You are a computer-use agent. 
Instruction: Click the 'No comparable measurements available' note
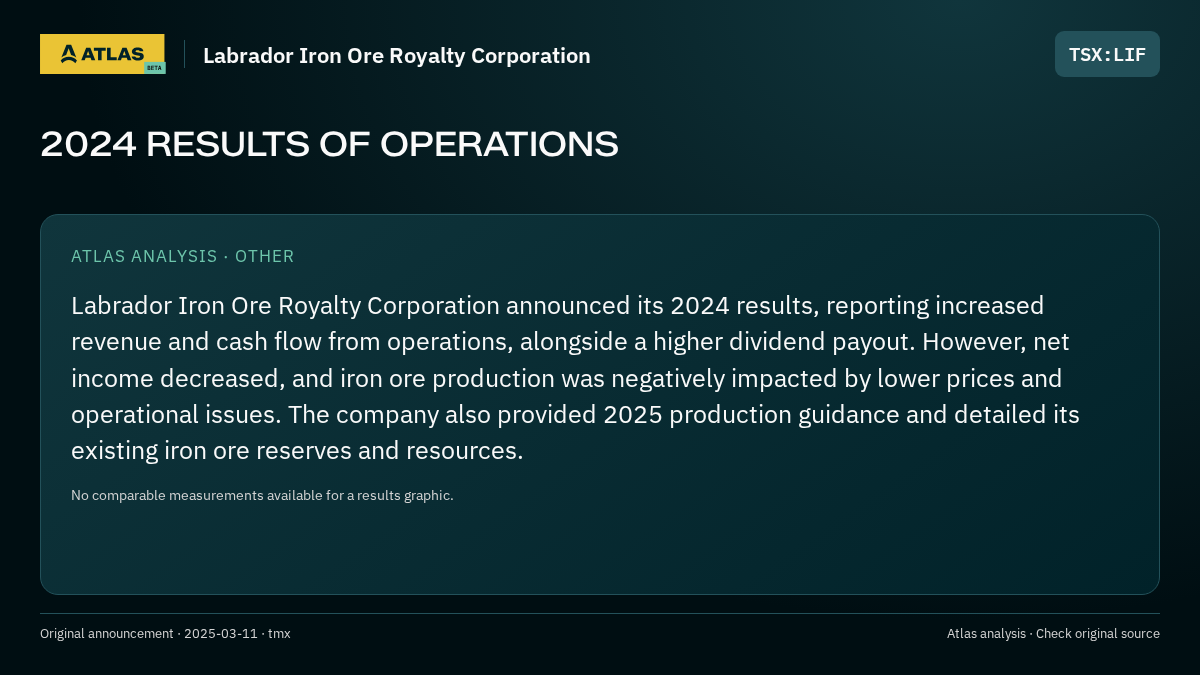[x=262, y=495]
